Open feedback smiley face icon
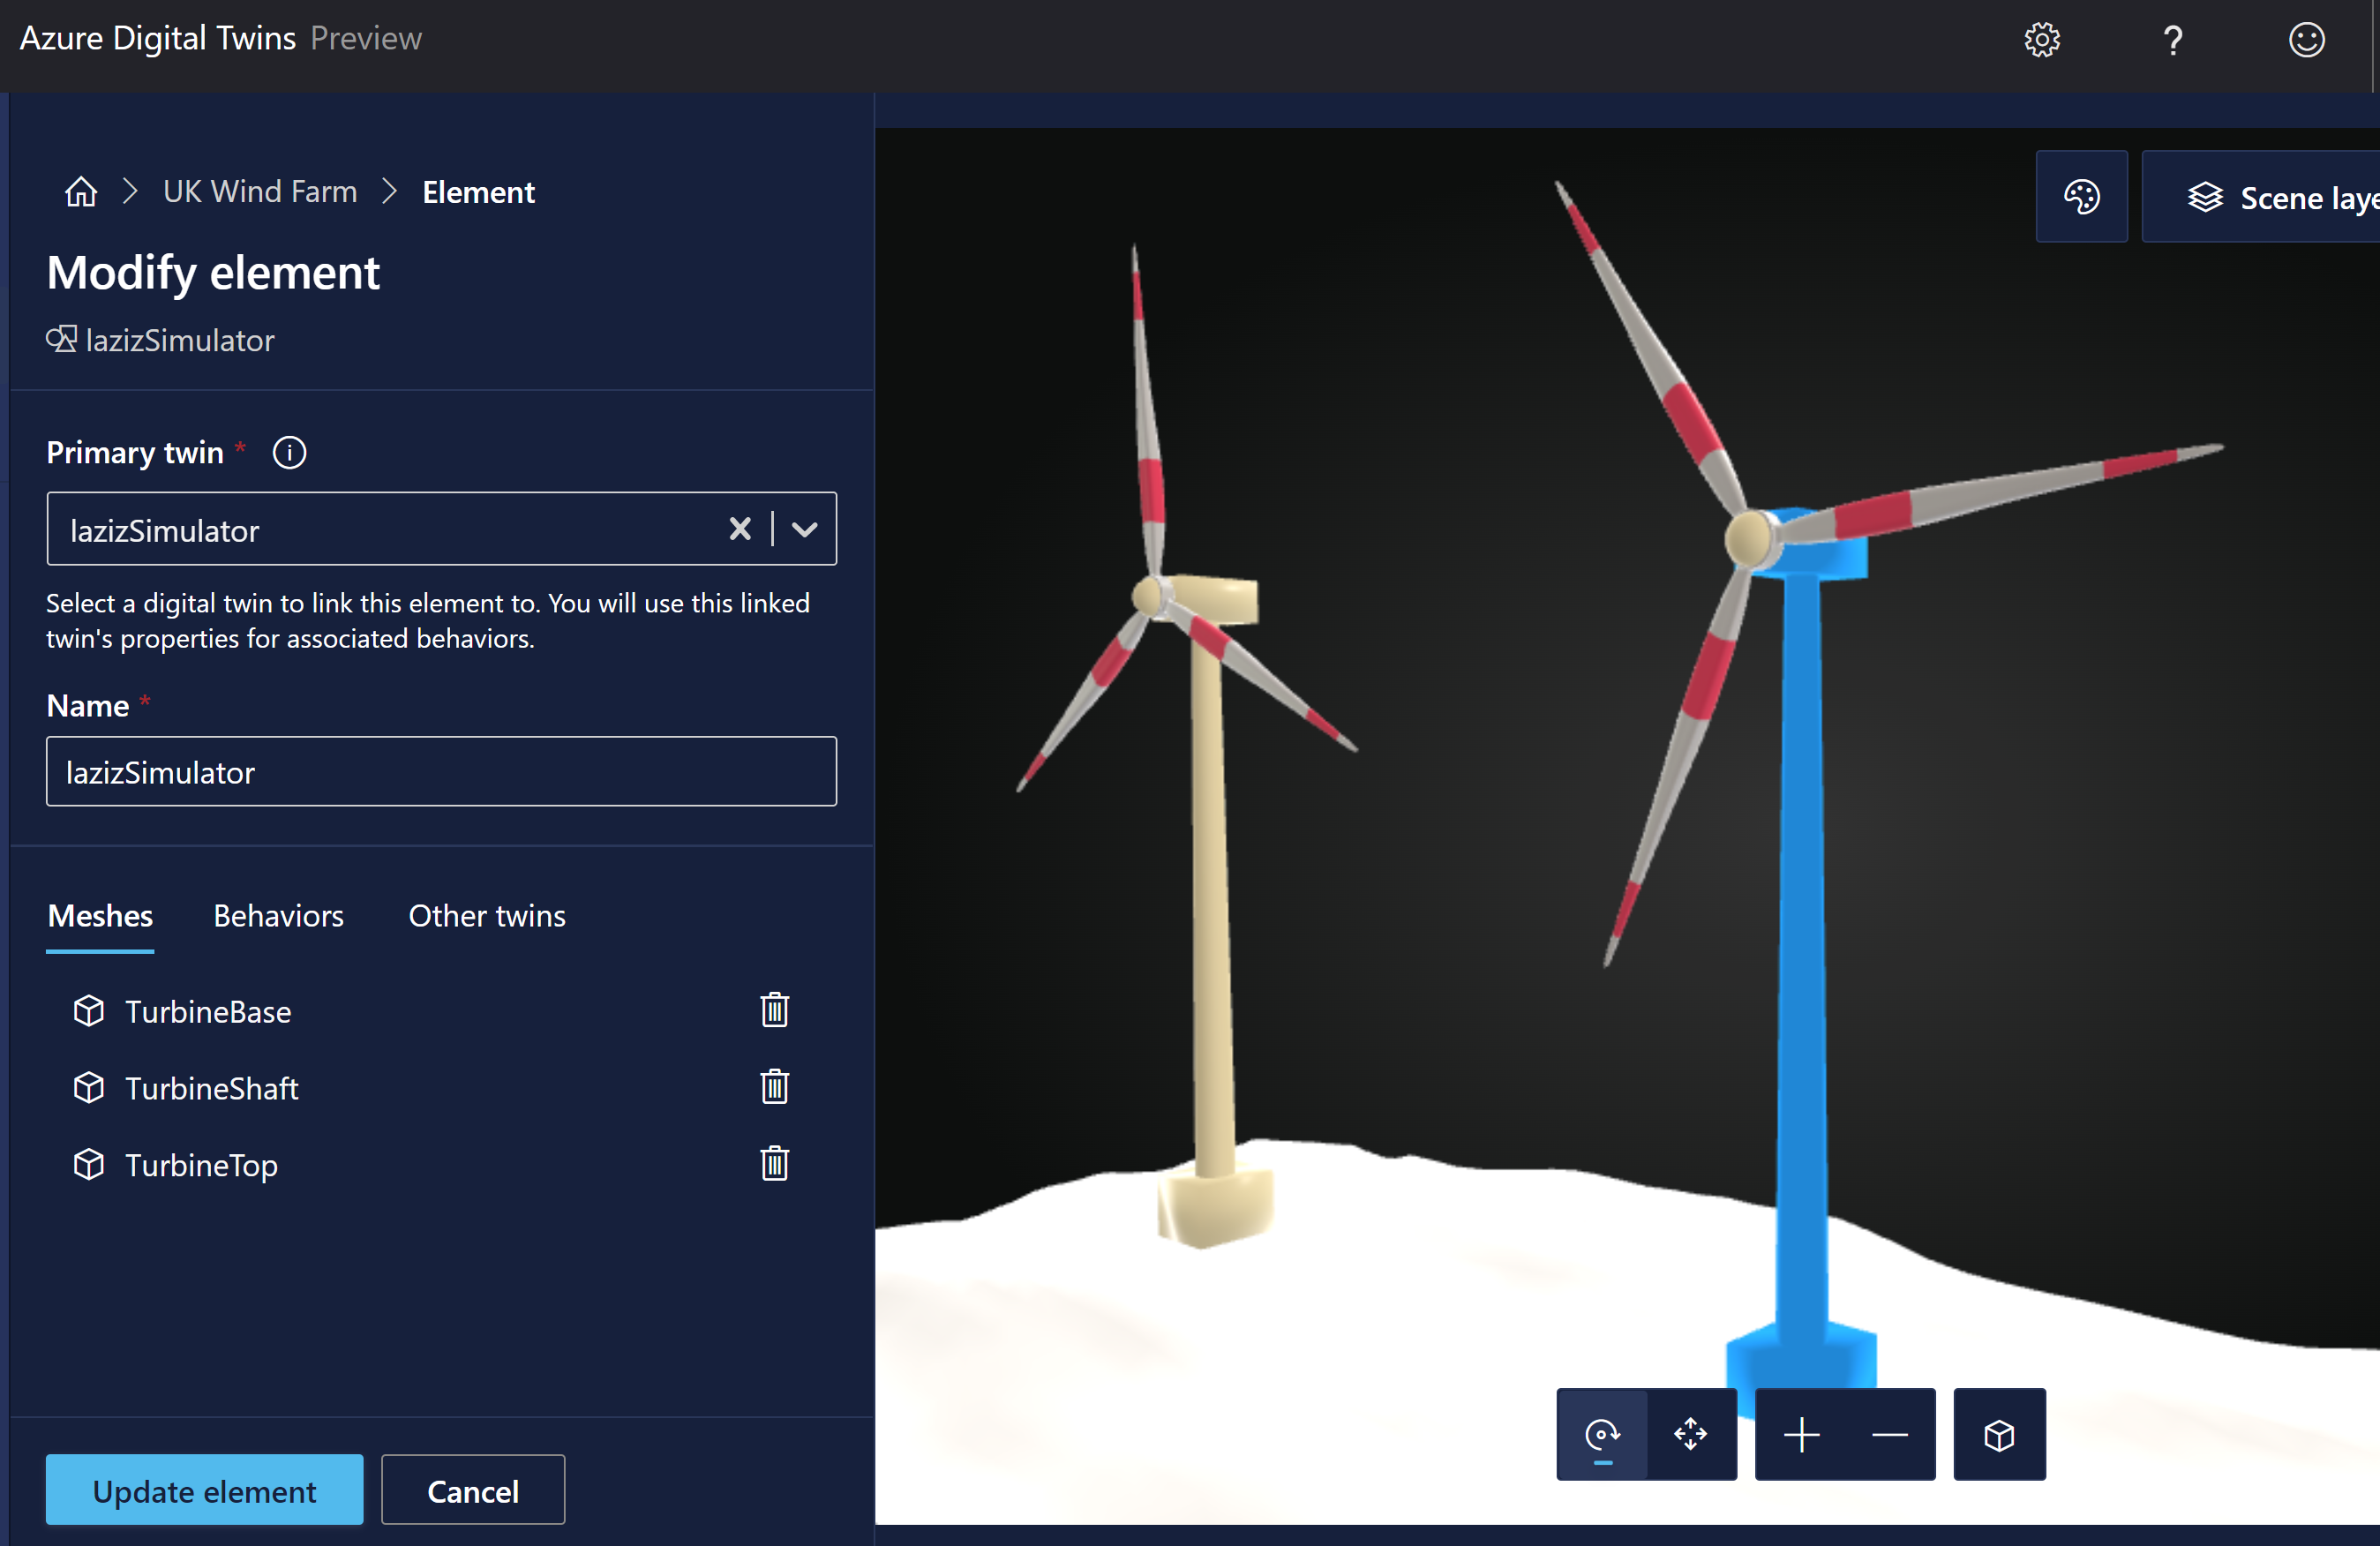 (x=2306, y=40)
